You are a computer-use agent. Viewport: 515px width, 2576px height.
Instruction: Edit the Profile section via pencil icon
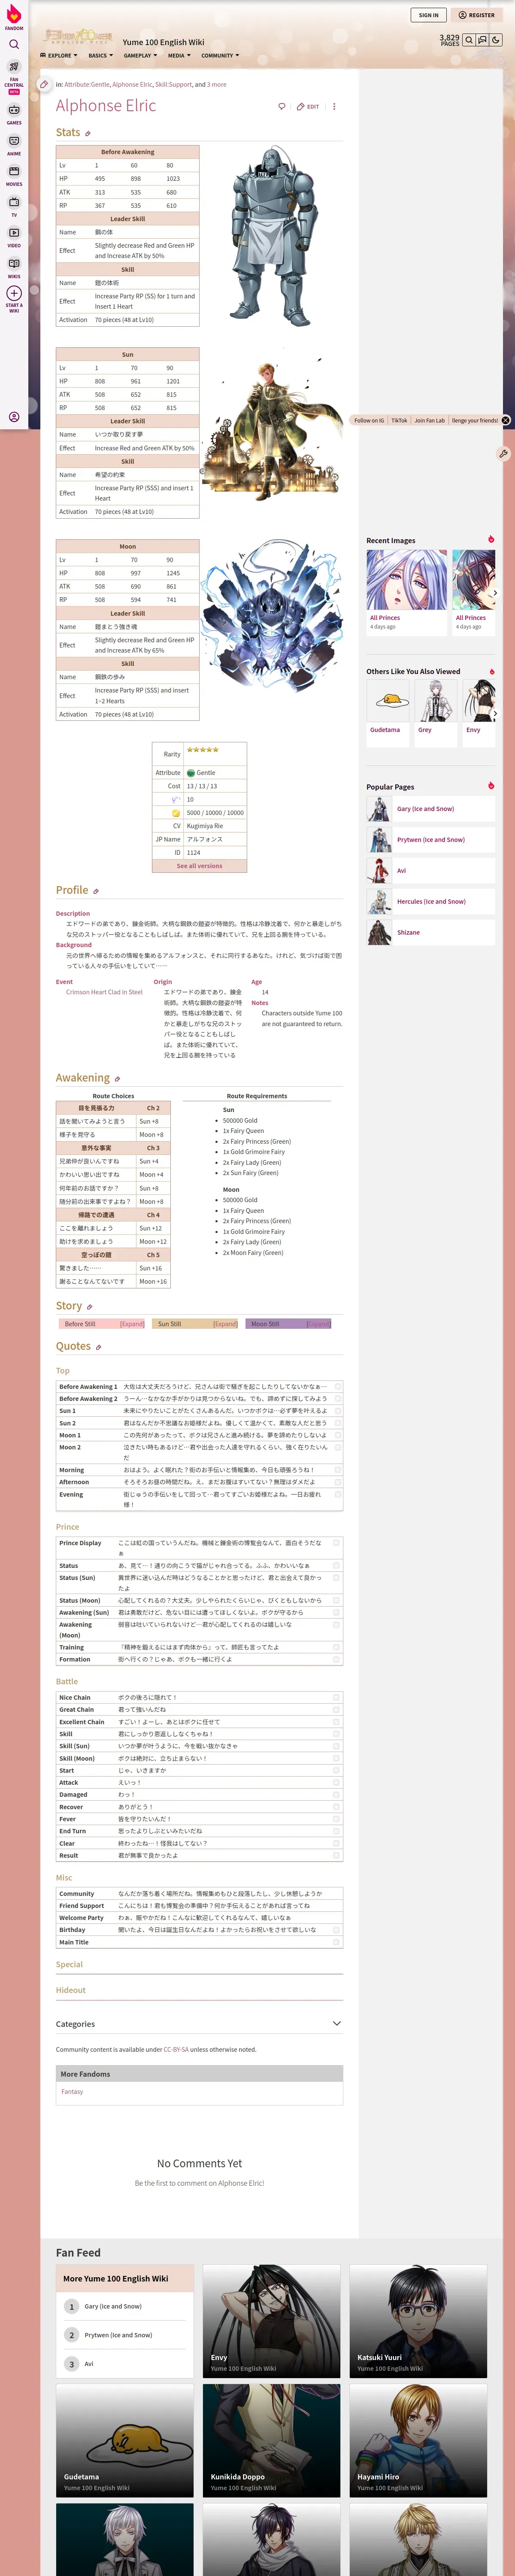[96, 891]
